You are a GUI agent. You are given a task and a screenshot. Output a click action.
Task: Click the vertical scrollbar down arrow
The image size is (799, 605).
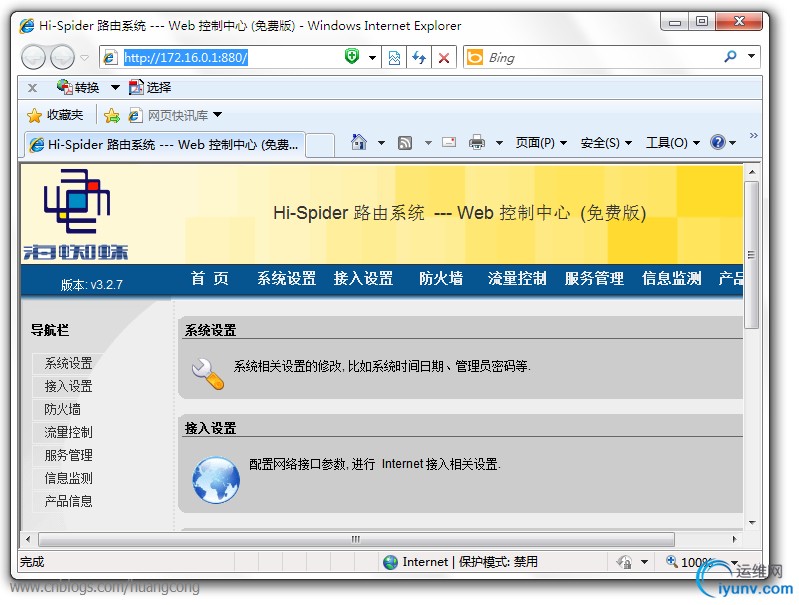click(752, 522)
